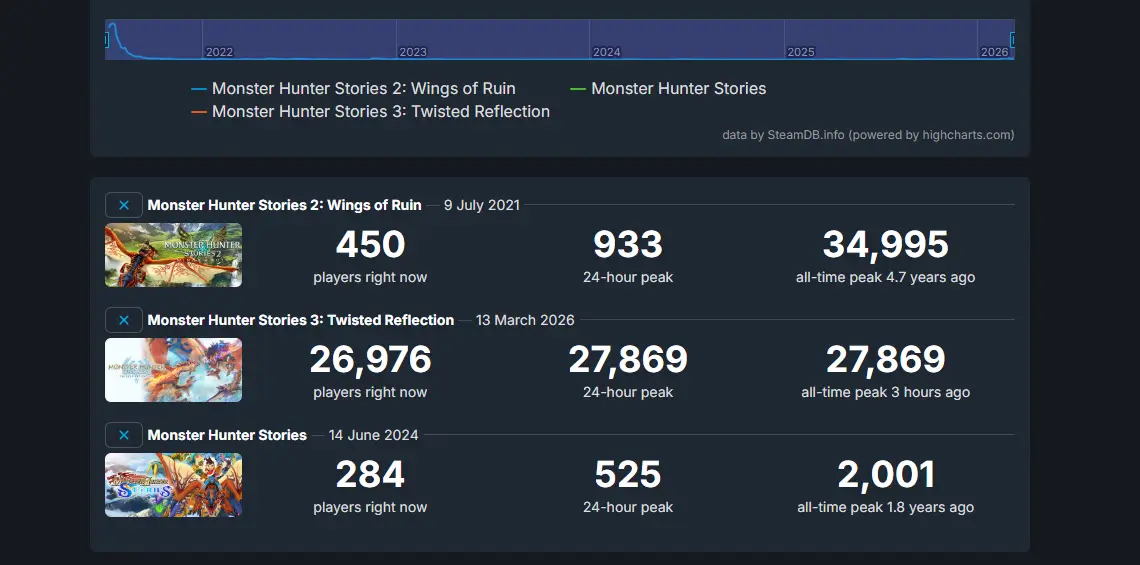Viewport: 1140px width, 565px height.
Task: Grab the left handle of the range navigator
Action: coord(106,40)
